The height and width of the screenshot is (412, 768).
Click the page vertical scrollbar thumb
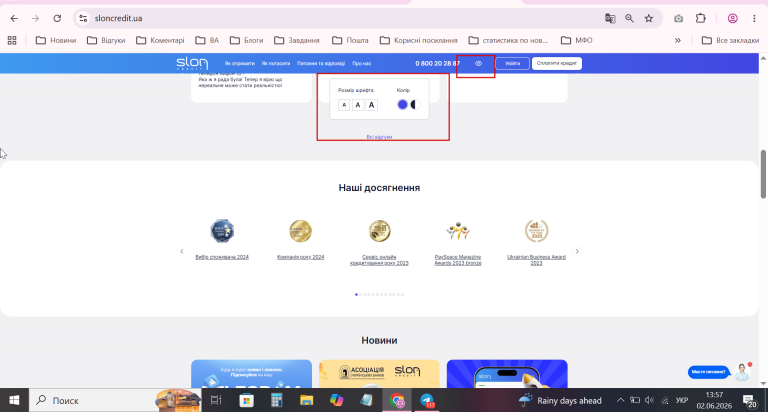click(763, 174)
